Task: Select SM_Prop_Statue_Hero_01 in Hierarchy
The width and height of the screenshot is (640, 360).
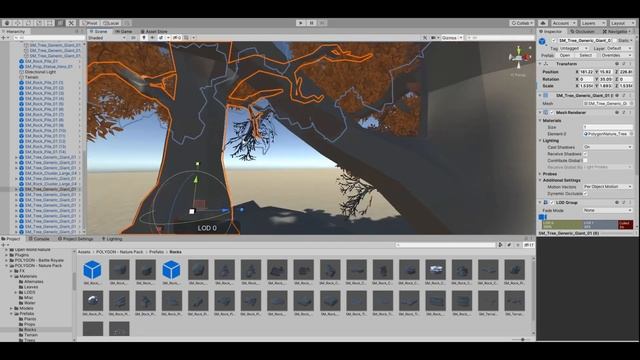Action: tap(49, 67)
